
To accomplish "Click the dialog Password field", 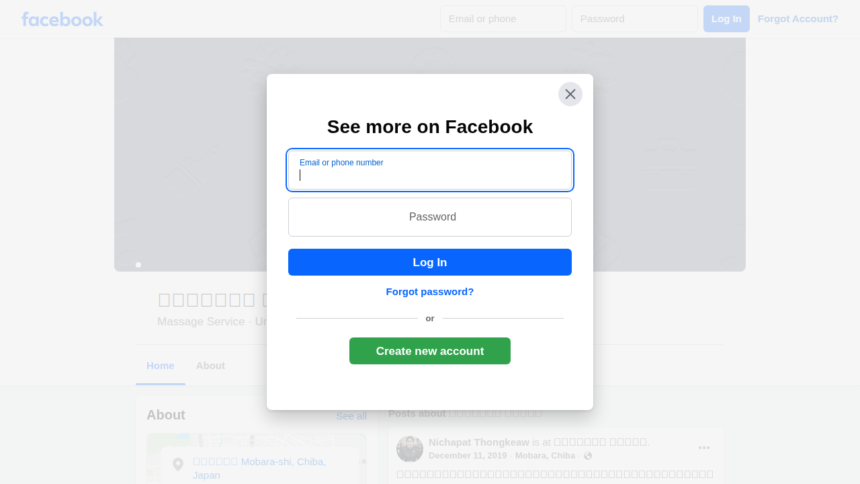I will [x=429, y=217].
